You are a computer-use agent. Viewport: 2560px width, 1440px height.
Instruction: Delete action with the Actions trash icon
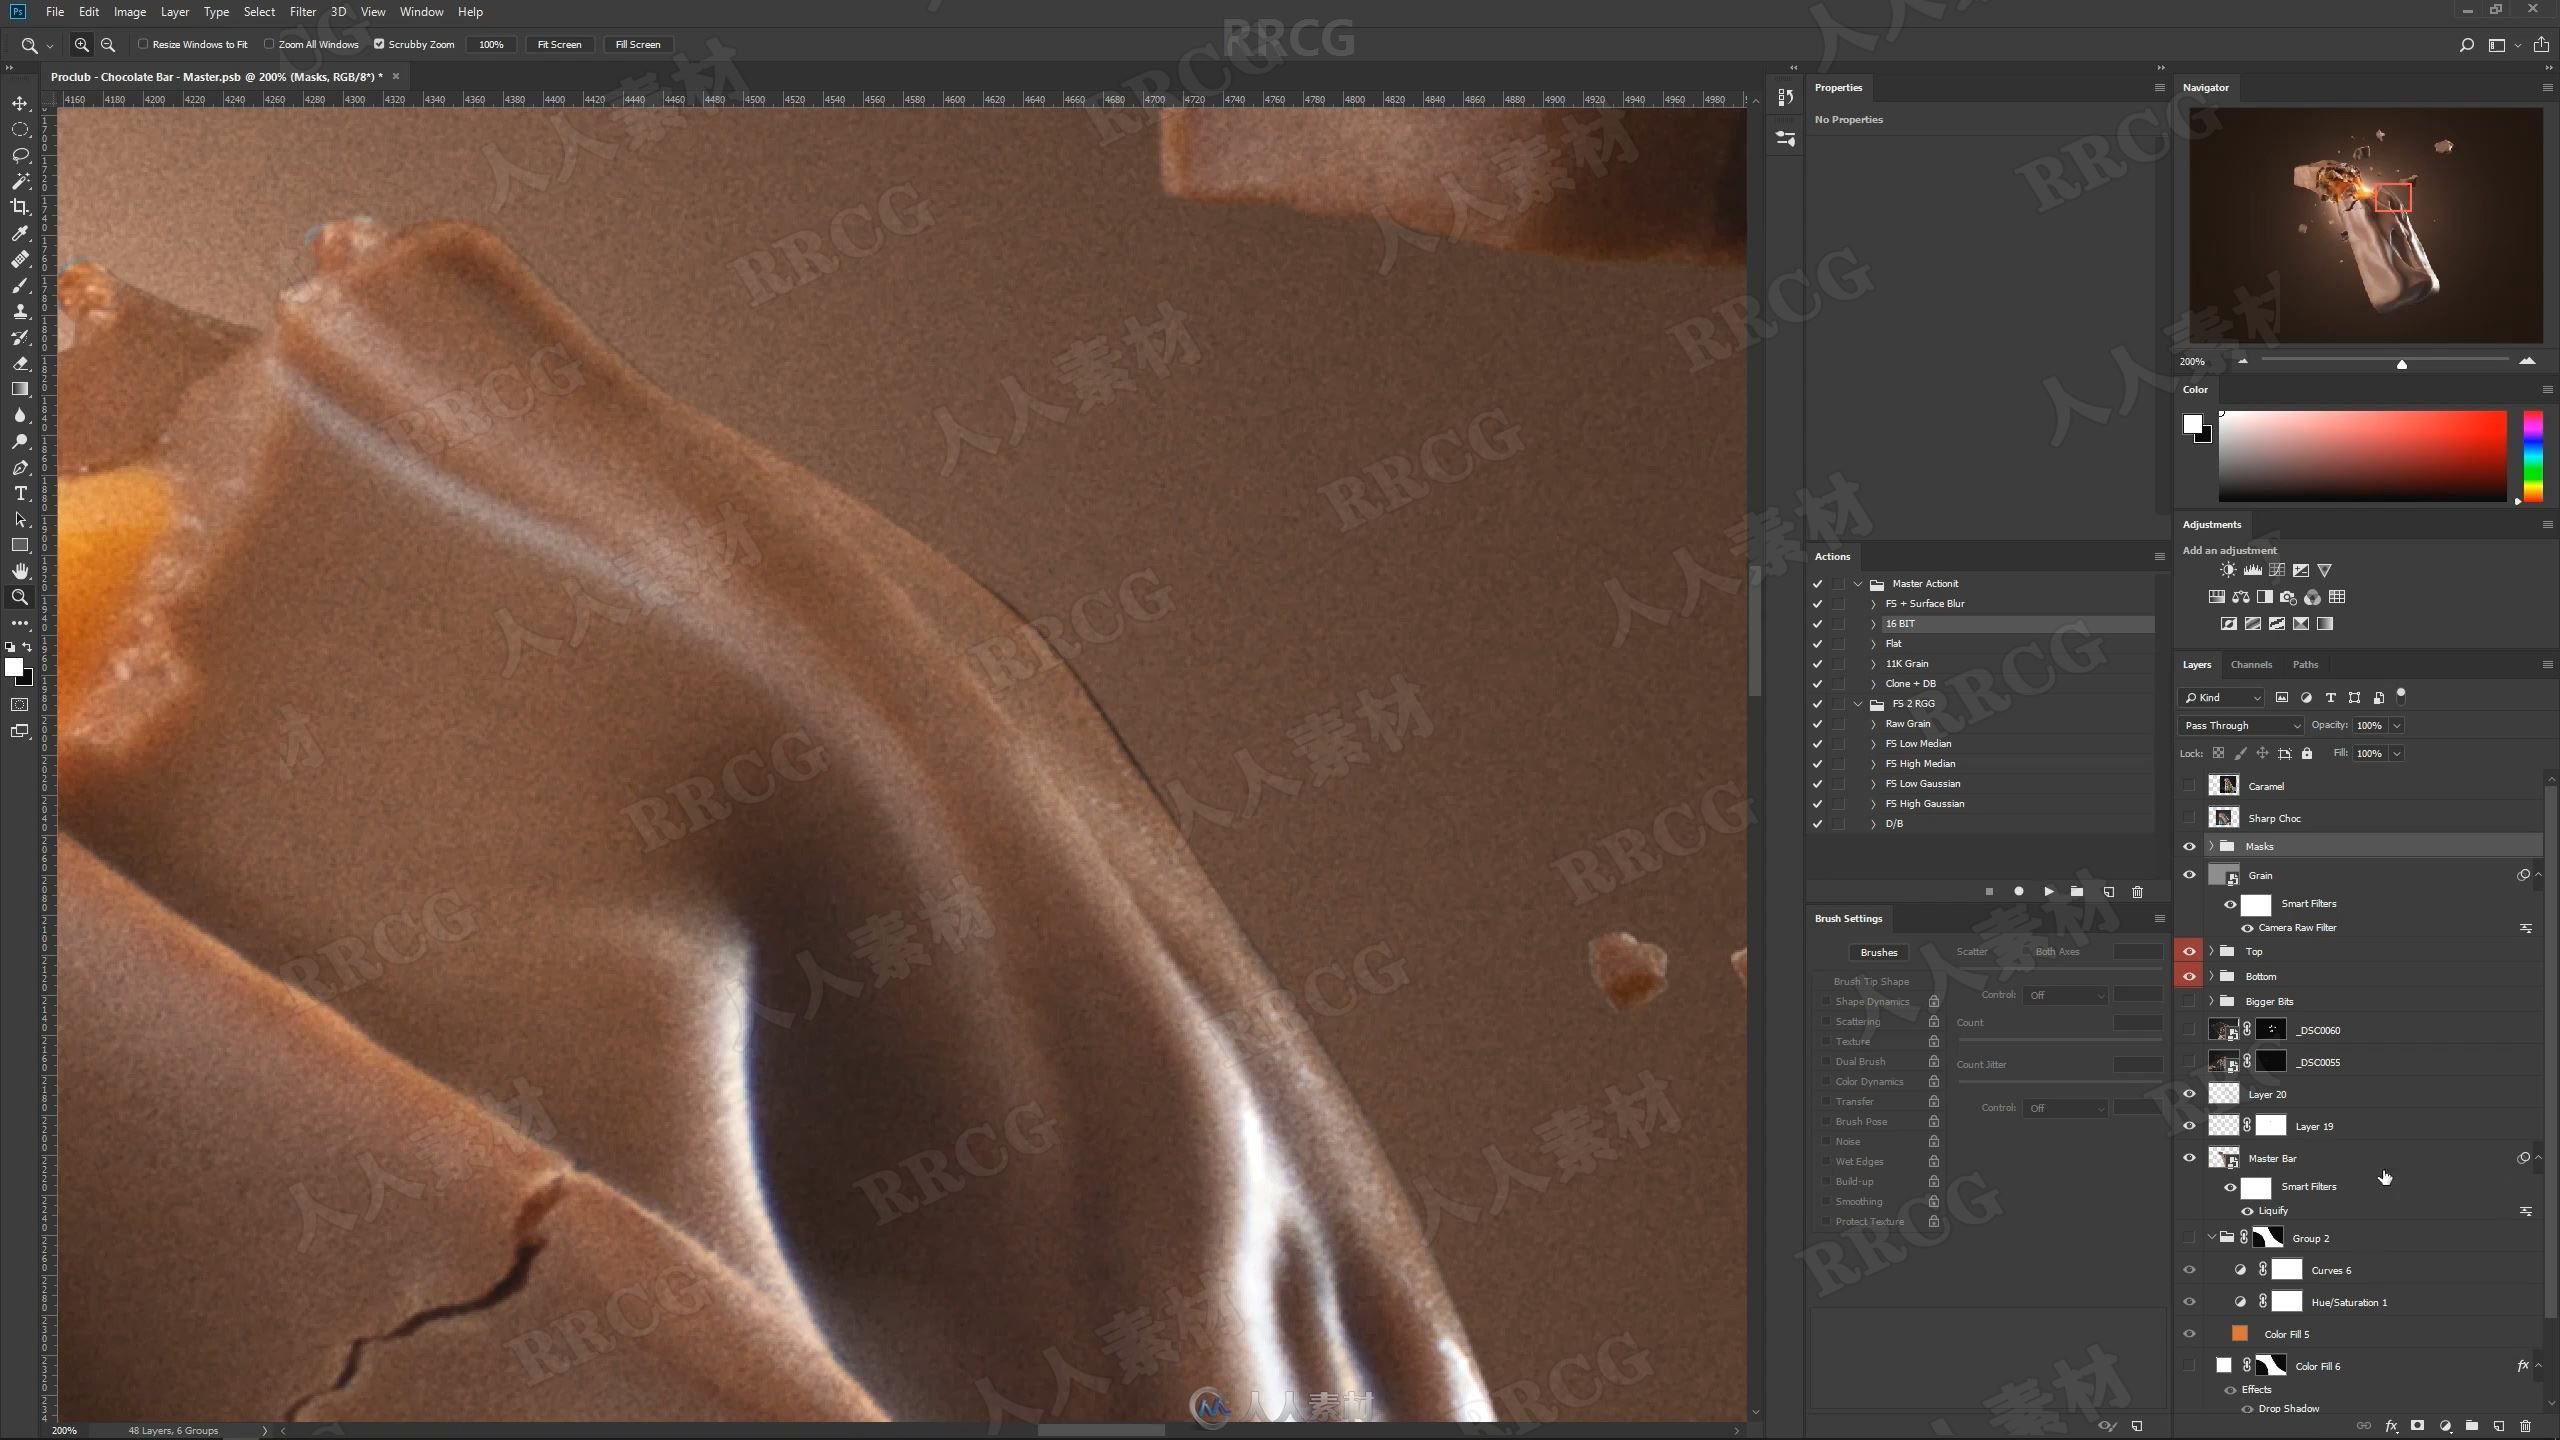2137,891
